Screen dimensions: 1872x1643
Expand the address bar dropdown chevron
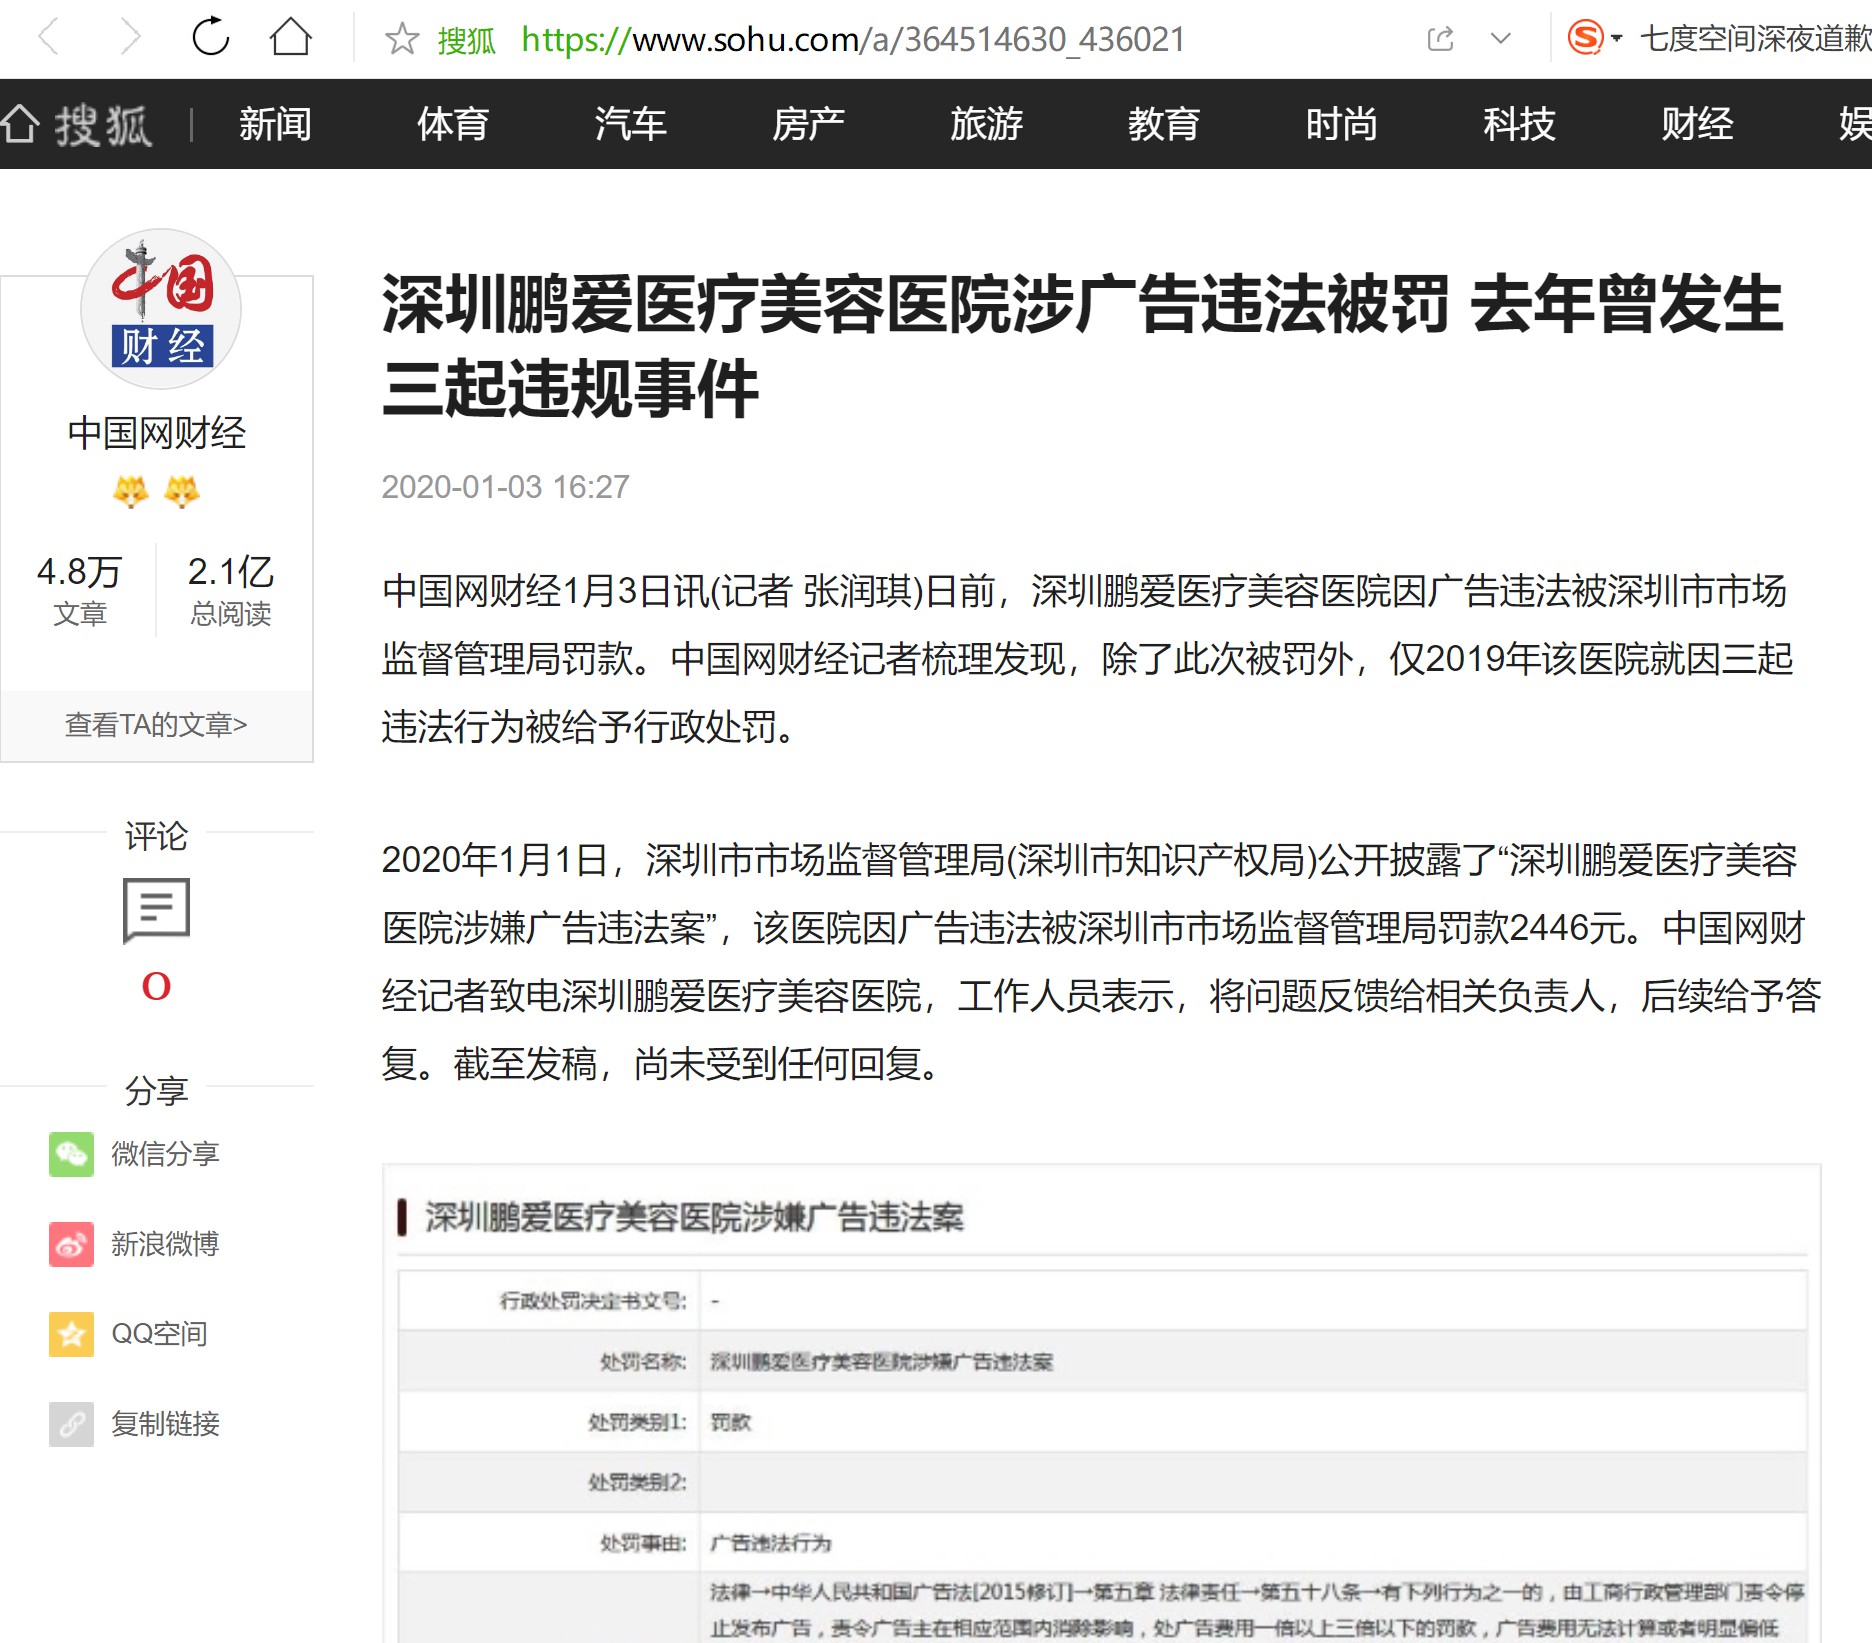point(1500,39)
